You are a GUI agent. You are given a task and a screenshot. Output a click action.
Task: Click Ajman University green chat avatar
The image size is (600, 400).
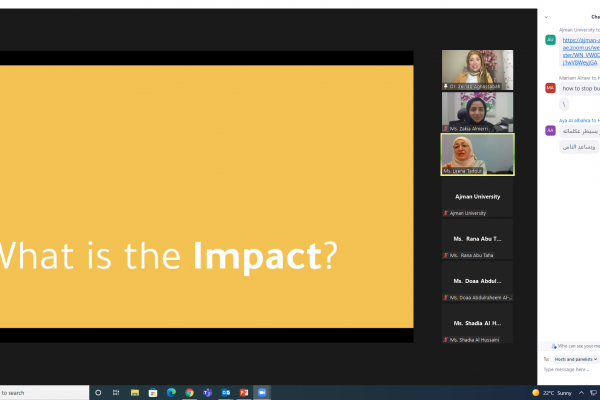coord(550,39)
